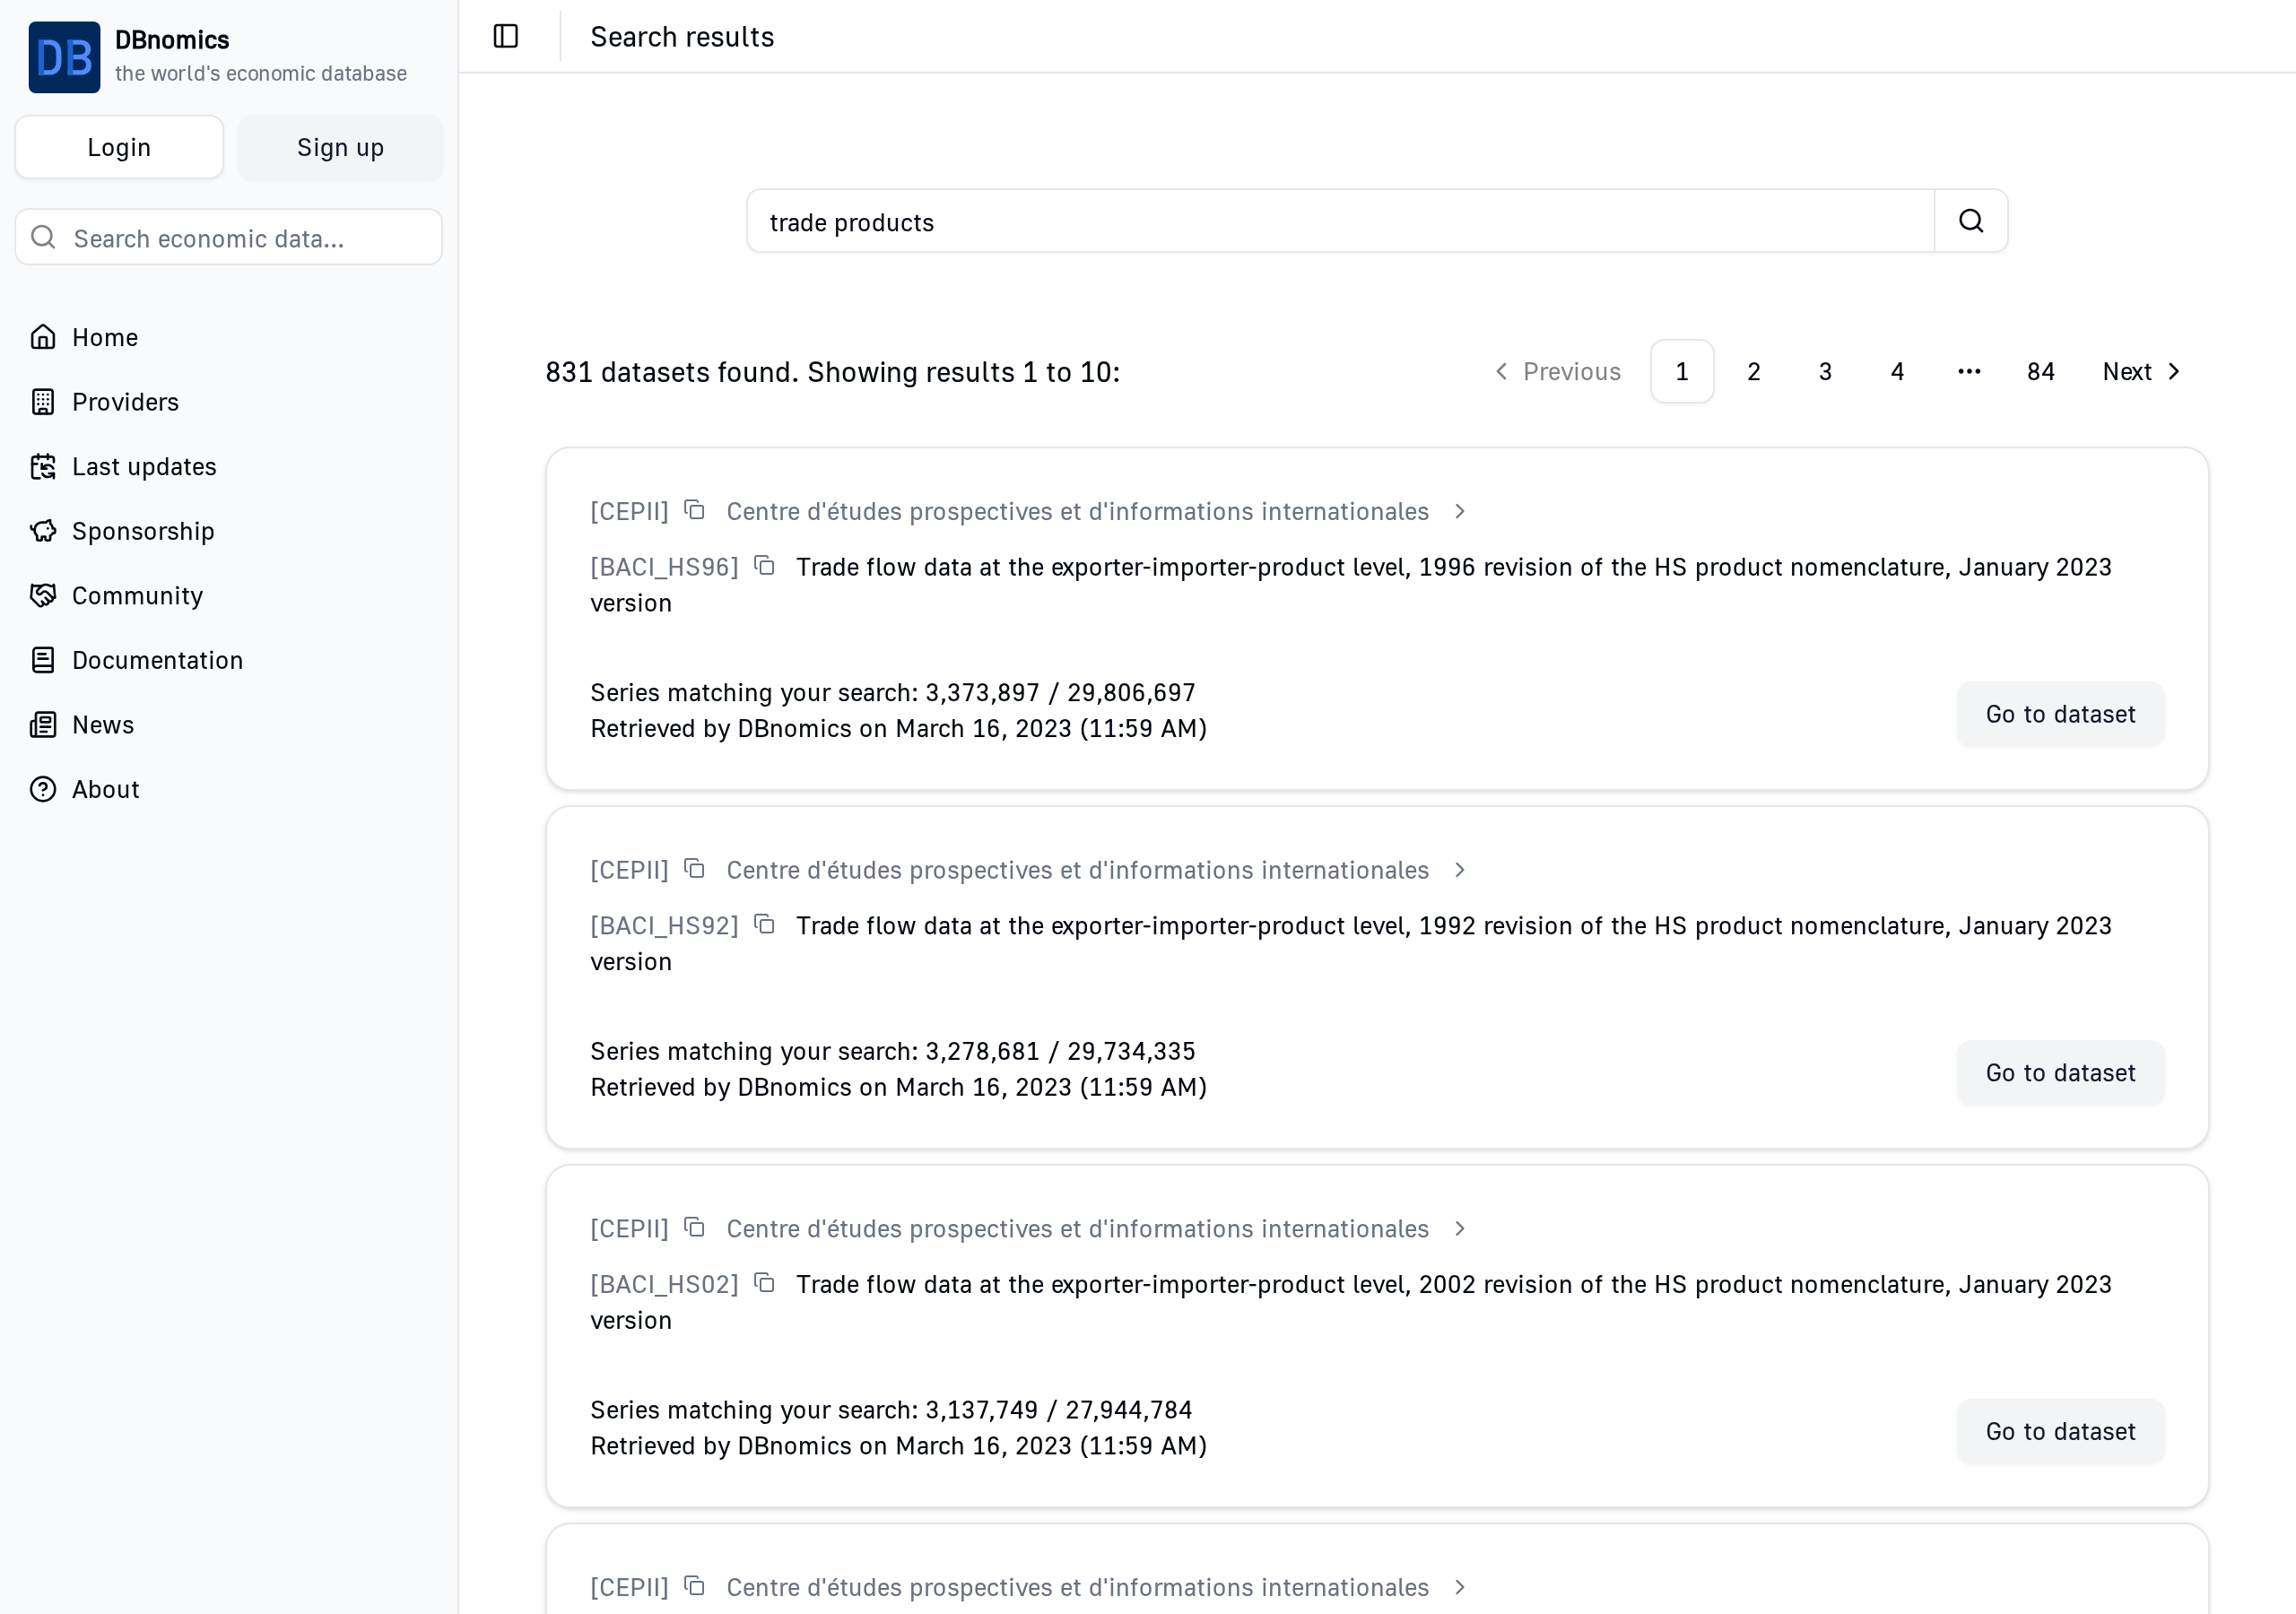This screenshot has height=1614, width=2296.
Task: Open Last updates in the sidebar
Action: [x=229, y=467]
